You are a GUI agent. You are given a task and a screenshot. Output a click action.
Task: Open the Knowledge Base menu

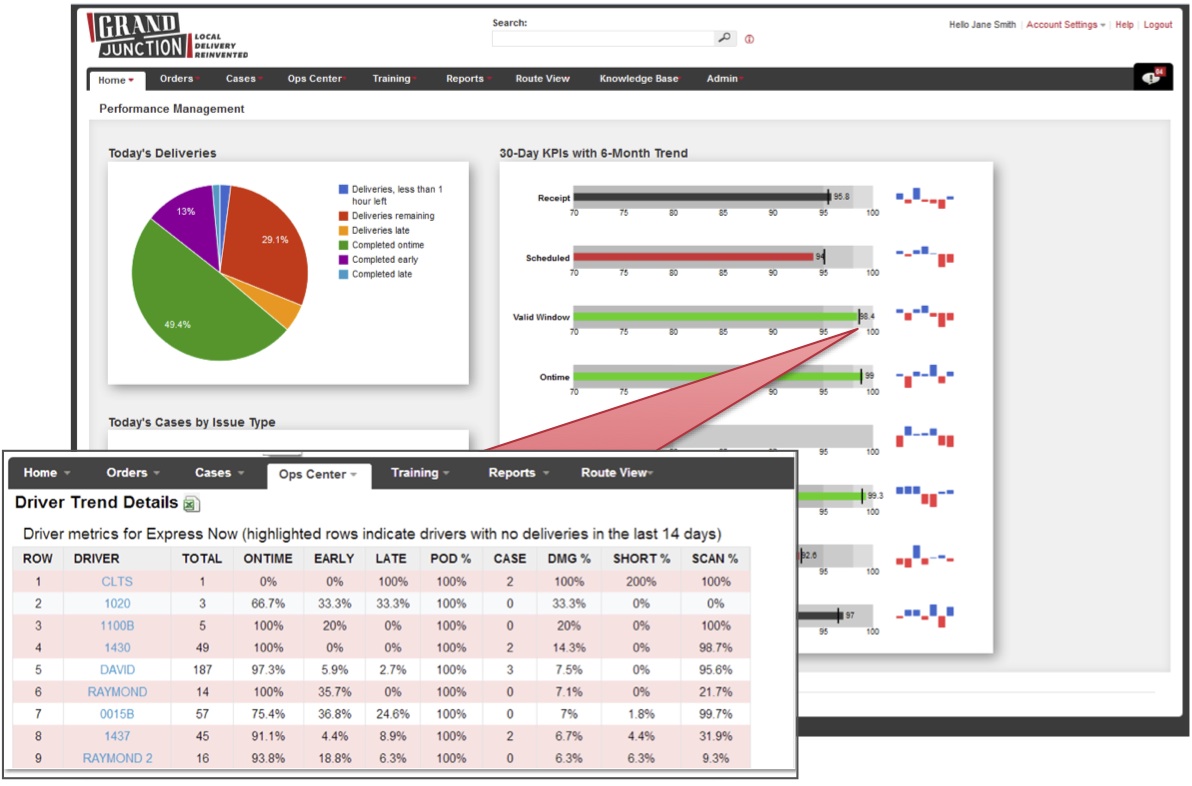637,78
